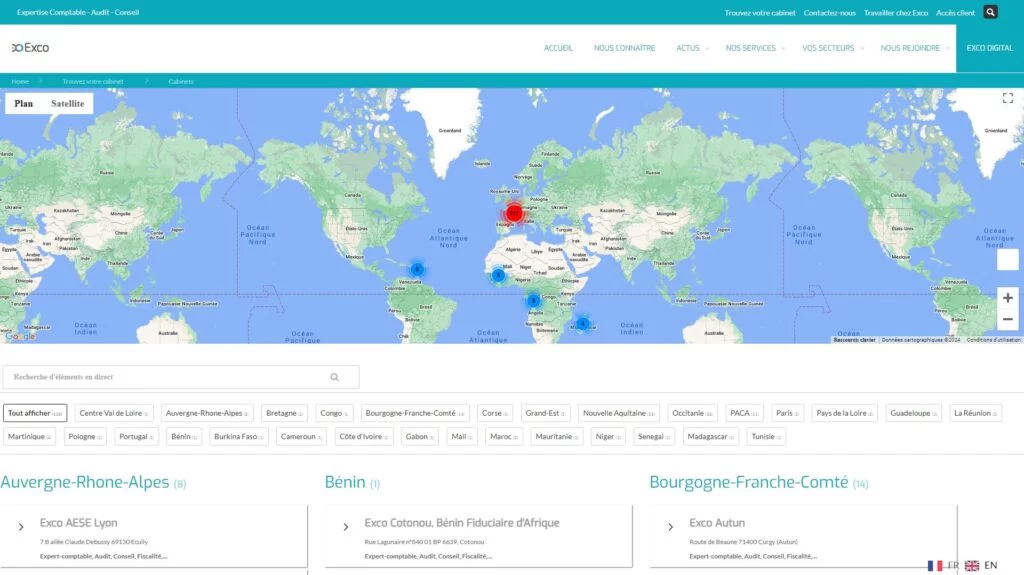The width and height of the screenshot is (1024, 575).
Task: Filter by Bourgogne-Franche-Comté tag
Action: (415, 413)
